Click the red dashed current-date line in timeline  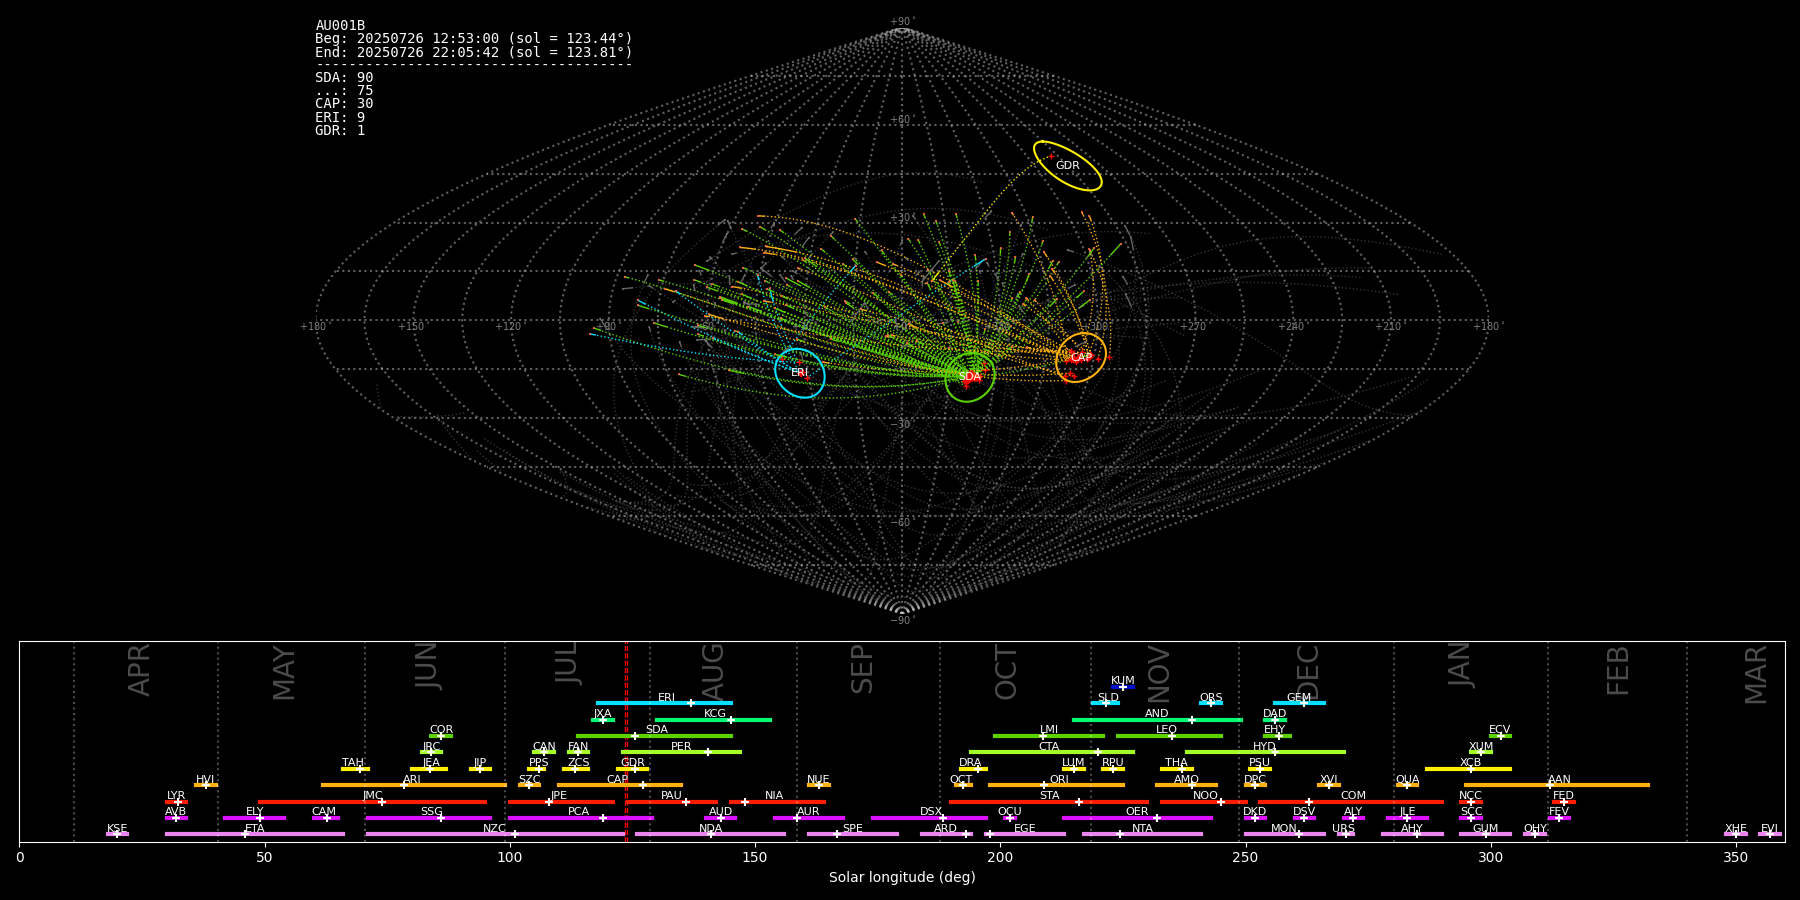[626, 741]
